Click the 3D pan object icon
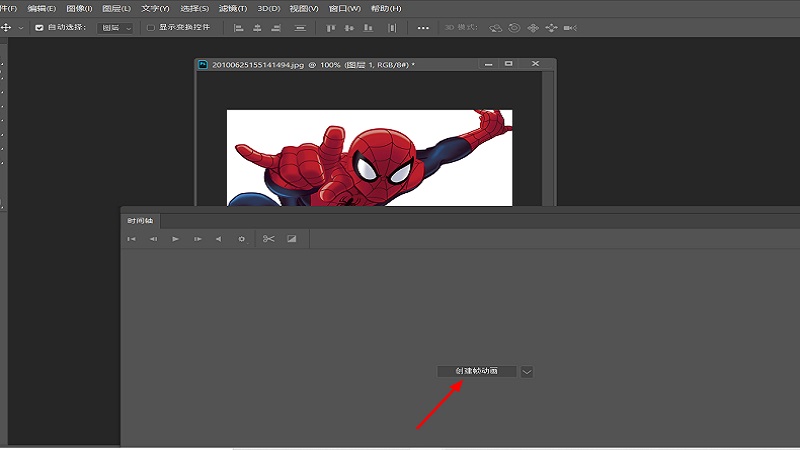800x450 pixels. [533, 28]
